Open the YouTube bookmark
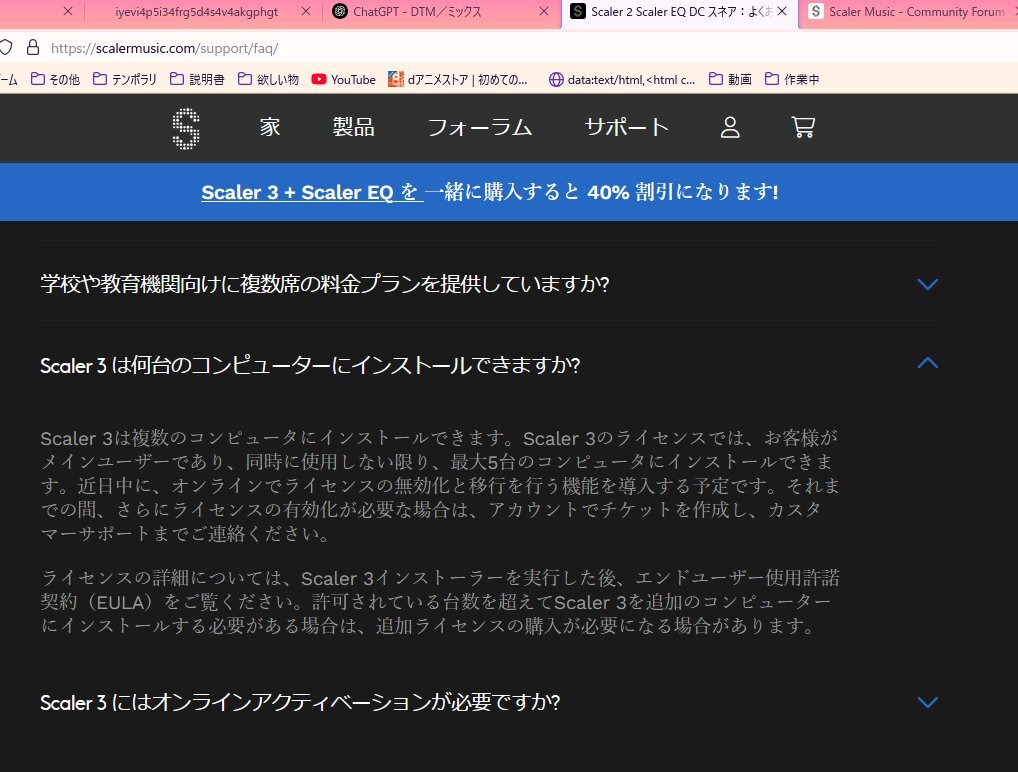The width and height of the screenshot is (1018, 772). [343, 79]
